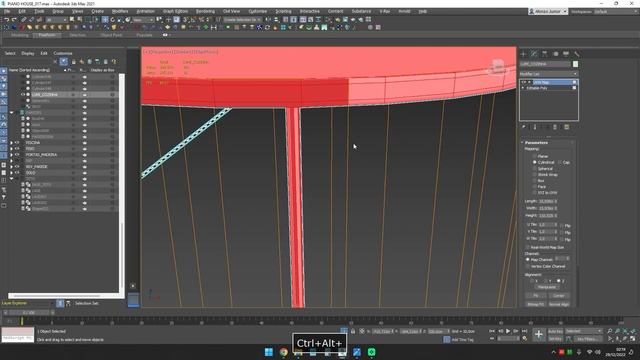The width and height of the screenshot is (640, 360).
Task: Switch to the Freeform ribbon tab
Action: click(47, 35)
